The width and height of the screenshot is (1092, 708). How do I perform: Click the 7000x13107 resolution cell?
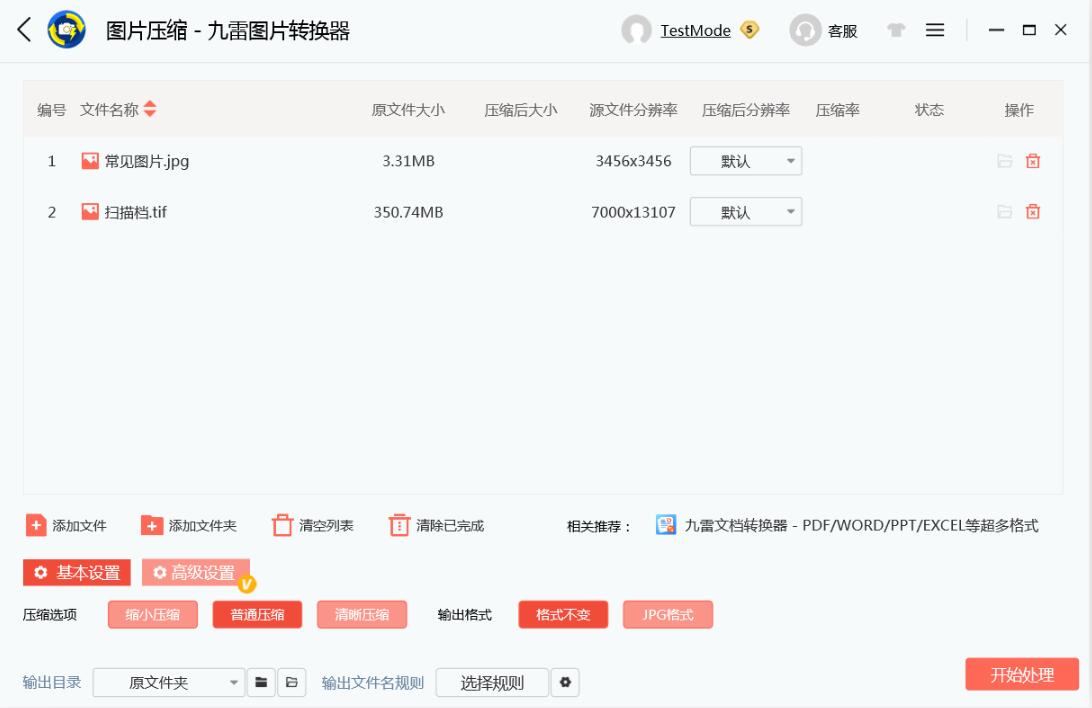pos(633,212)
